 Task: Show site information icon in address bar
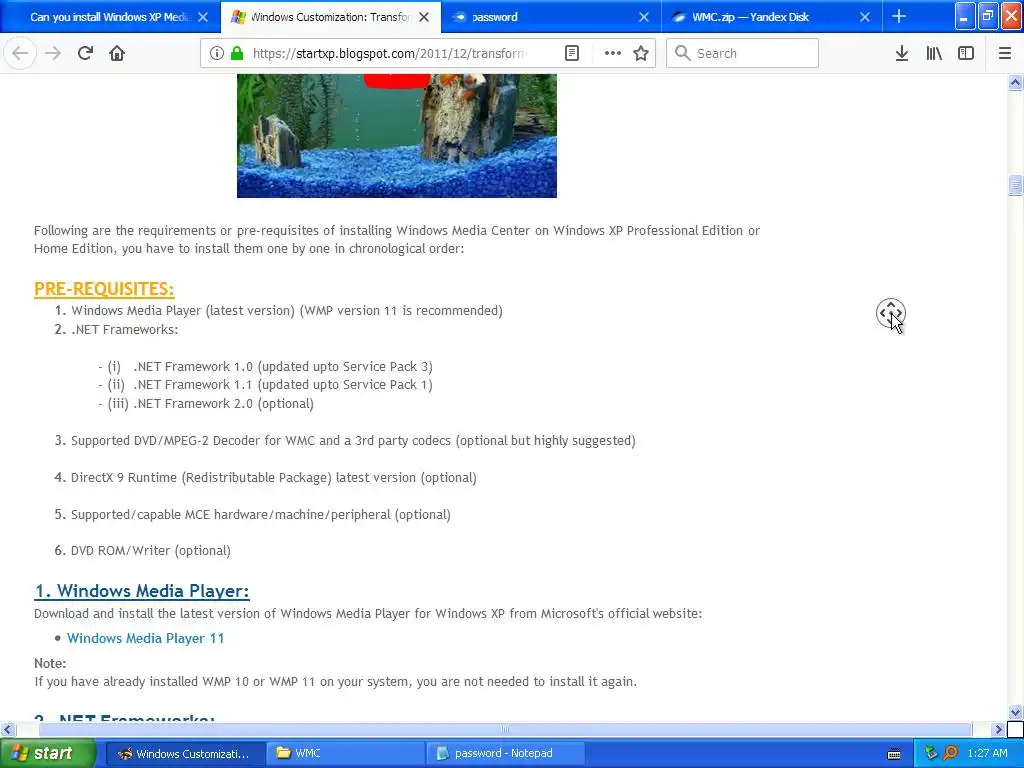217,53
